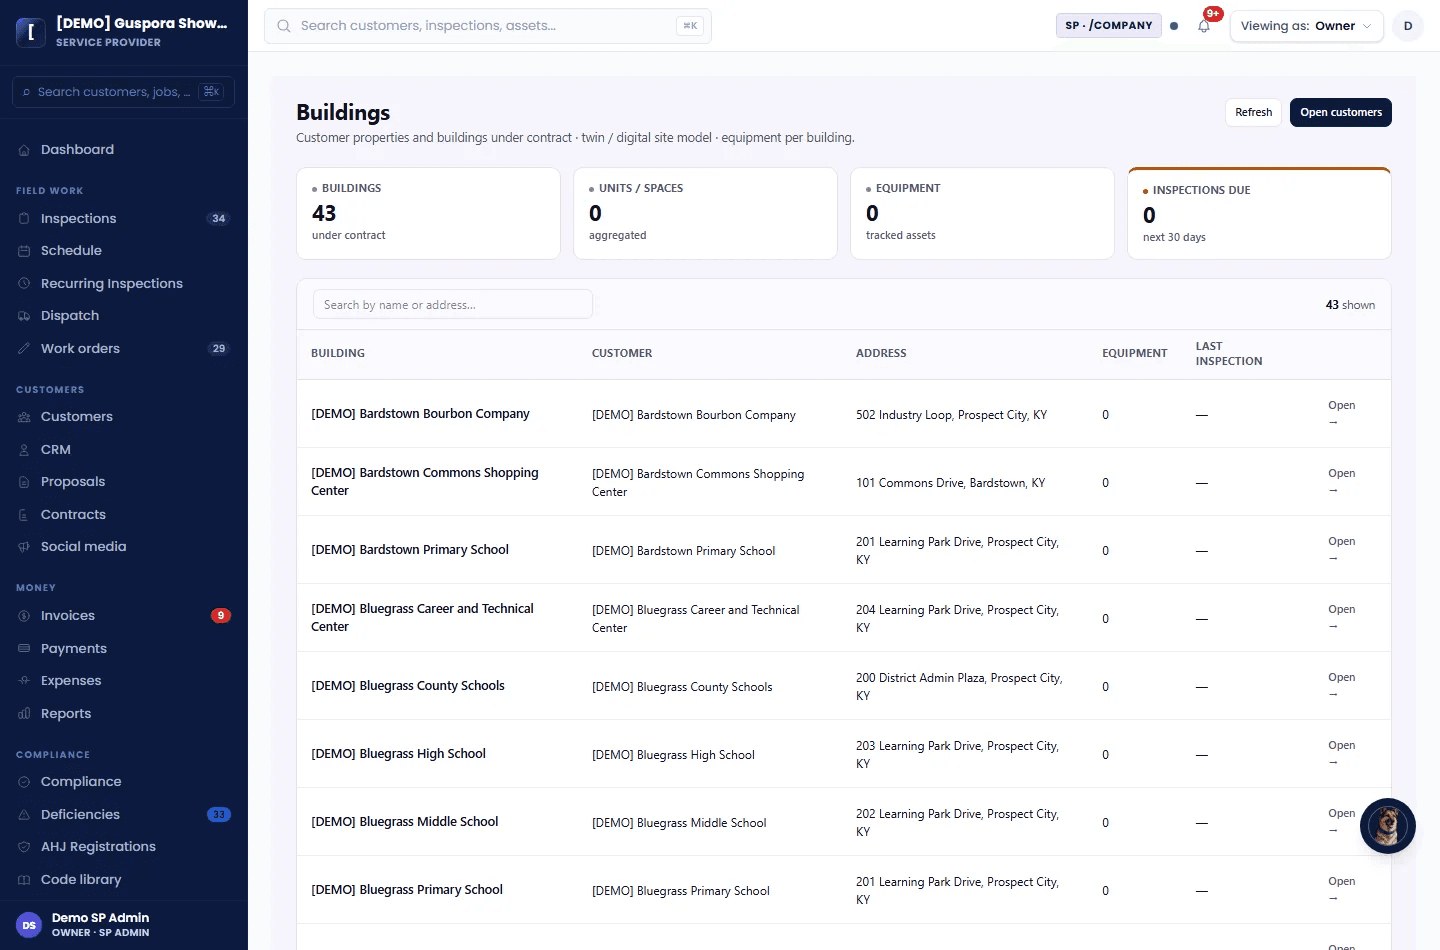Click the Guspora logo icon

coord(30,32)
